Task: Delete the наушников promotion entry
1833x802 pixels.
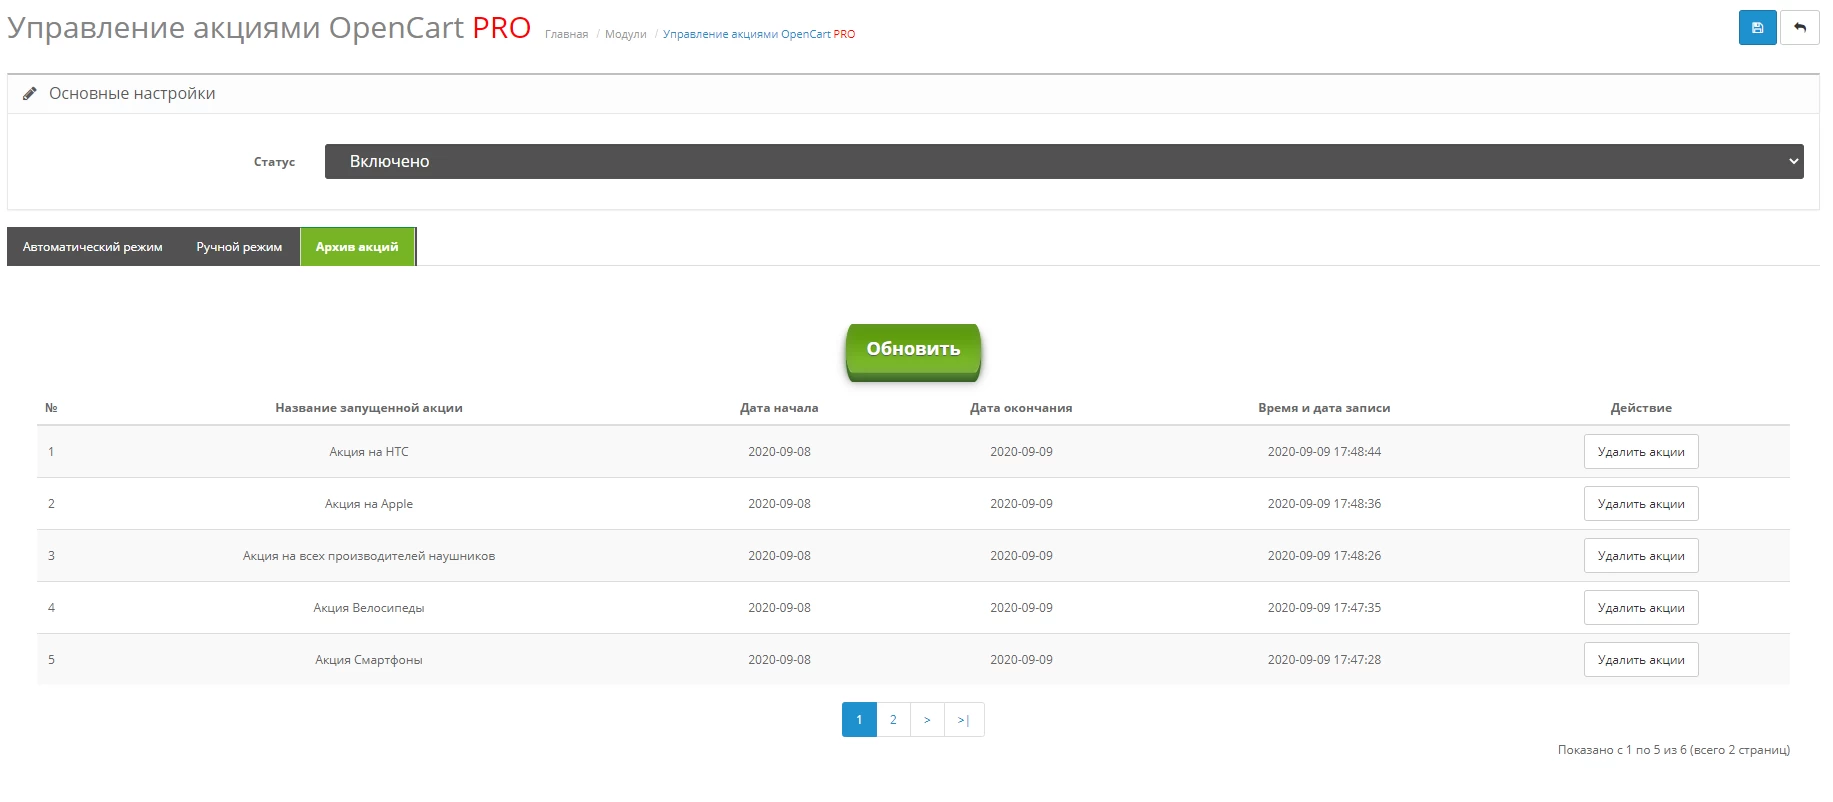Action: click(1641, 556)
